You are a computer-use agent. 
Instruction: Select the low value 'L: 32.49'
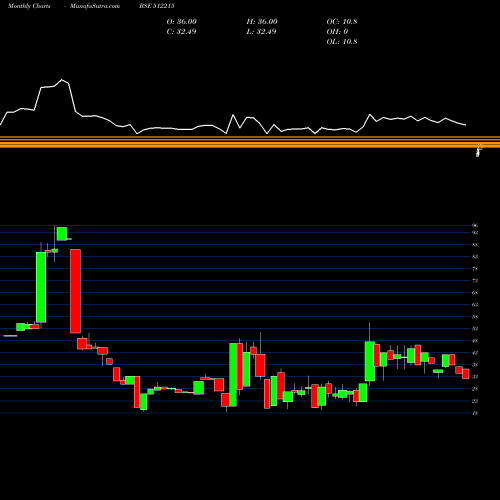(261, 32)
